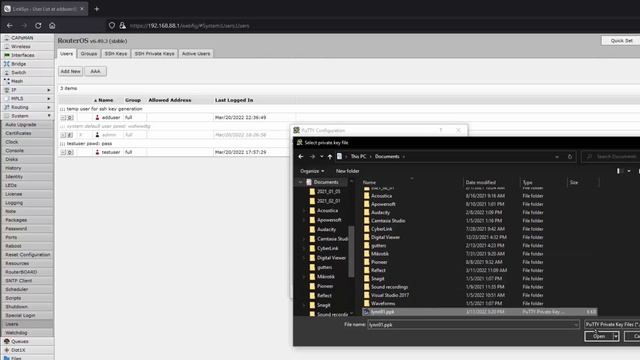The width and height of the screenshot is (640, 360).
Task: Sort files by Date modified column
Action: pyautogui.click(x=481, y=182)
